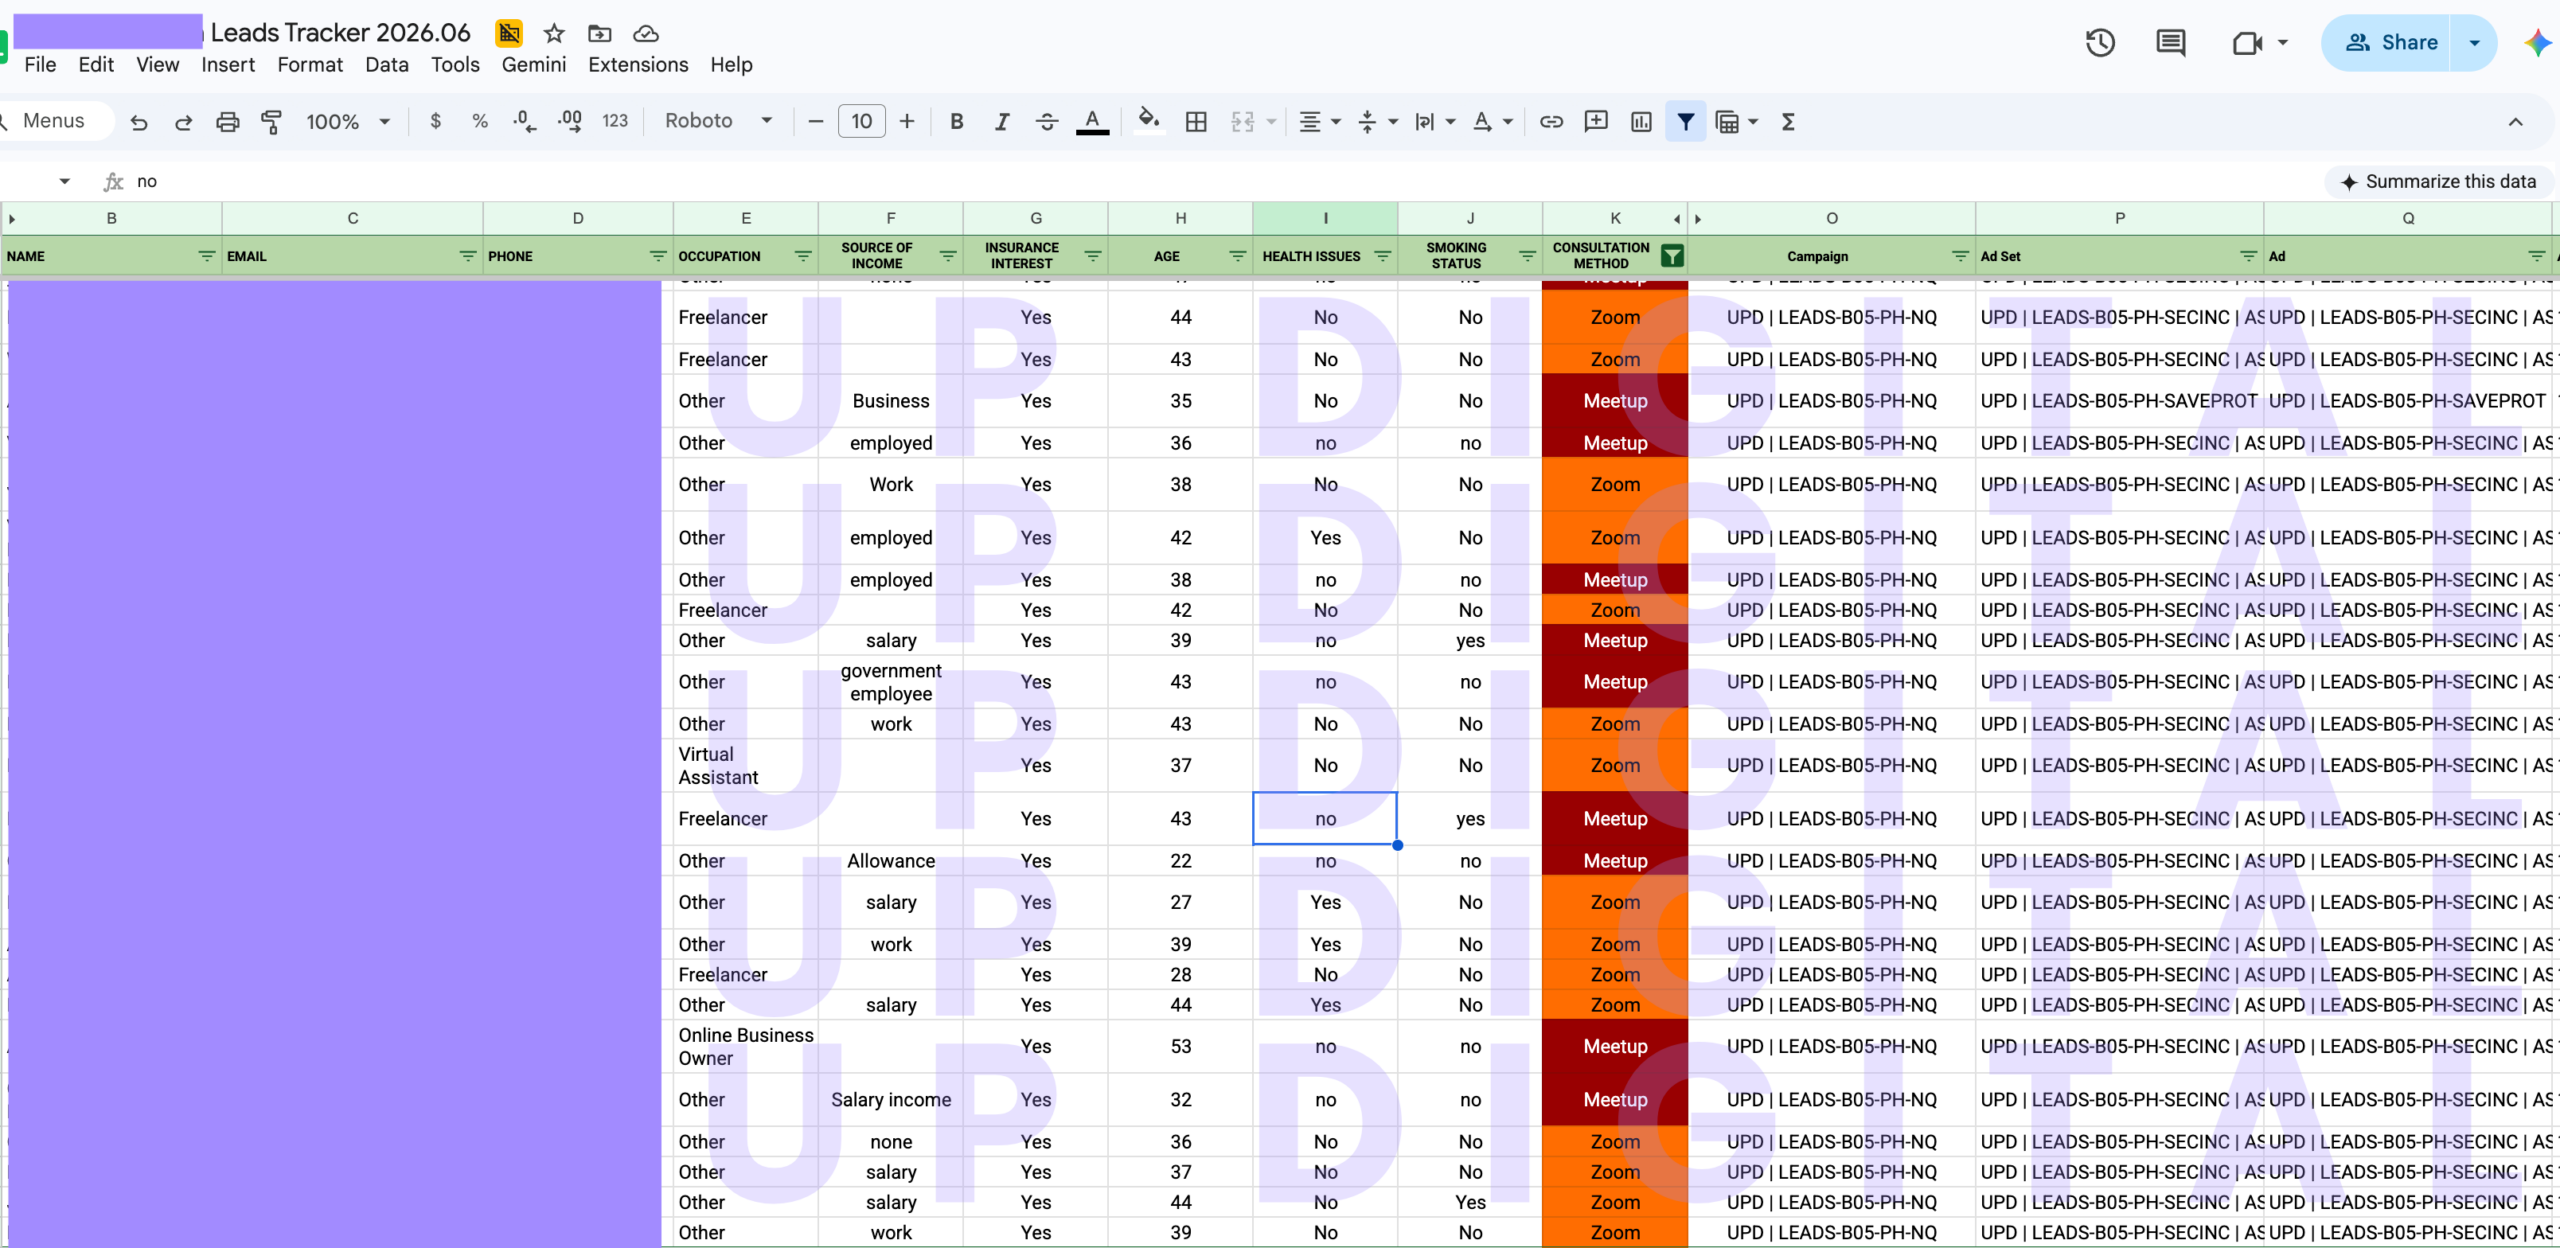Click the undo arrow icon
2560x1248 pixels.
139,122
